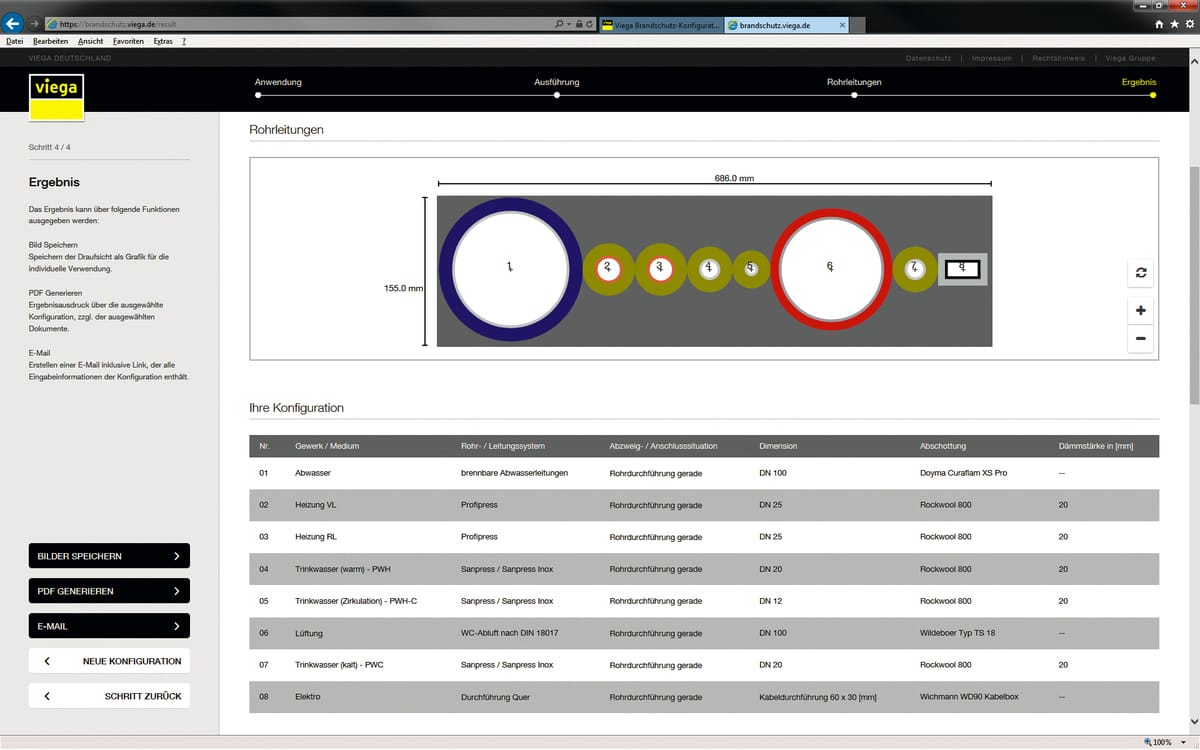1200x750 pixels.
Task: Select pipe 1 blue circle in drawing
Action: [x=510, y=270]
